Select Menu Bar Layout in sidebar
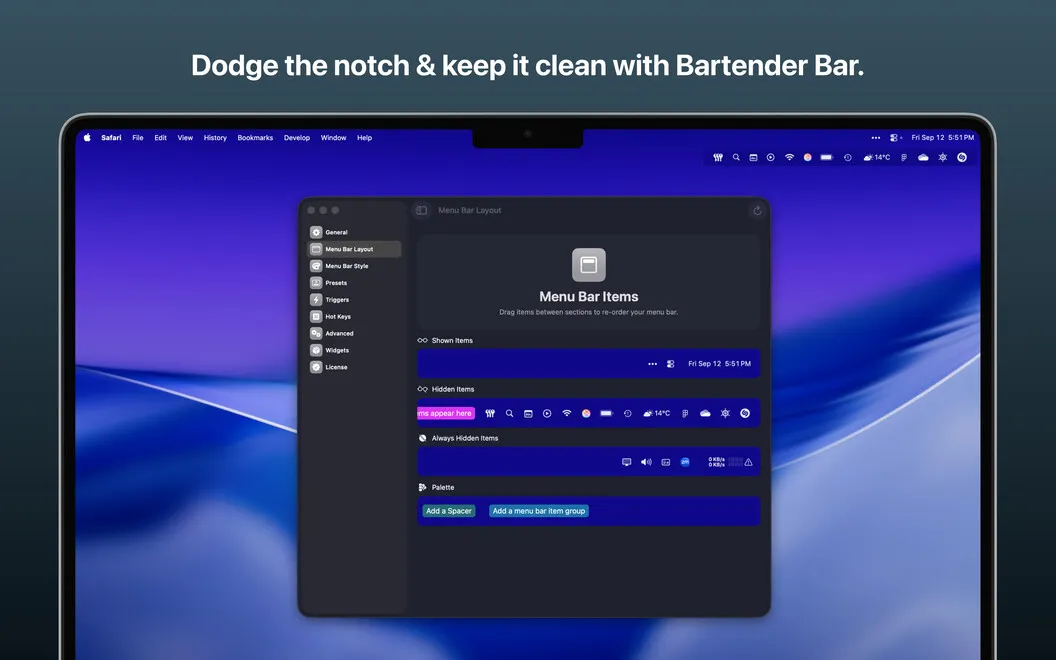The height and width of the screenshot is (660, 1056). (x=354, y=249)
